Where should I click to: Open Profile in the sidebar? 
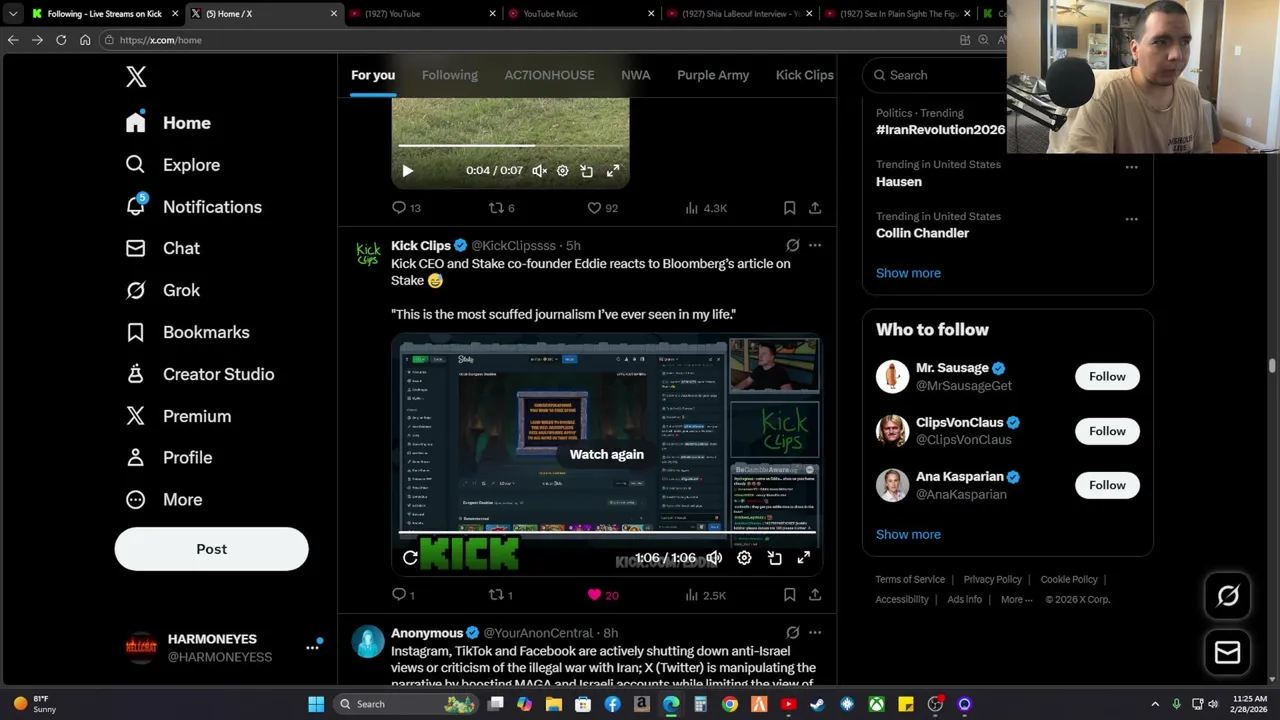pos(169,457)
